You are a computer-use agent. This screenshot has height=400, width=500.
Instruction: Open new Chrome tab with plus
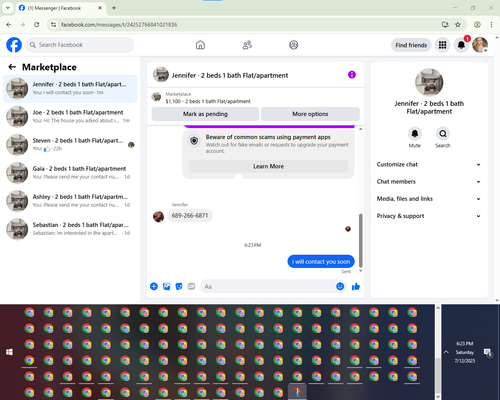click(114, 8)
